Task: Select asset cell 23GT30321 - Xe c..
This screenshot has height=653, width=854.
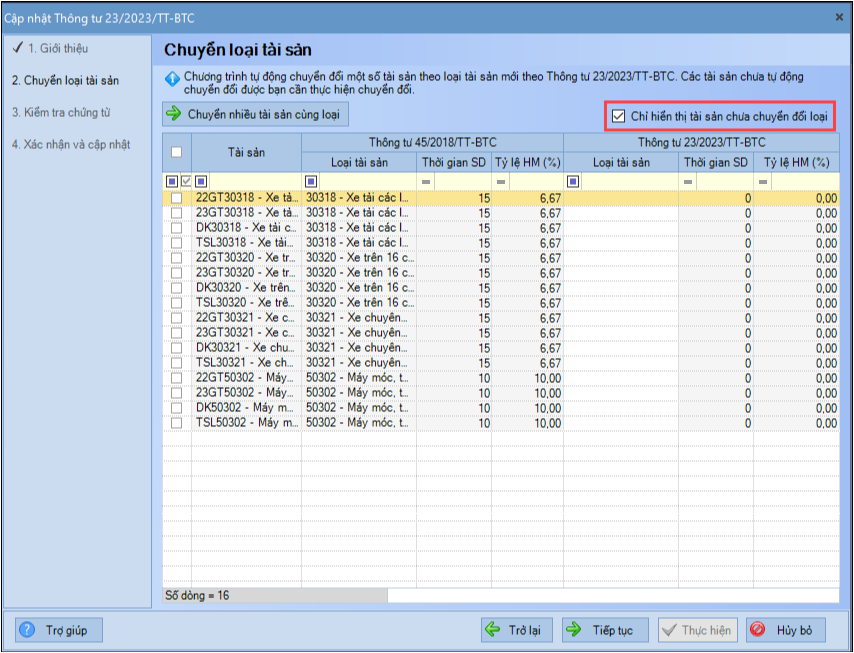Action: [x=247, y=333]
